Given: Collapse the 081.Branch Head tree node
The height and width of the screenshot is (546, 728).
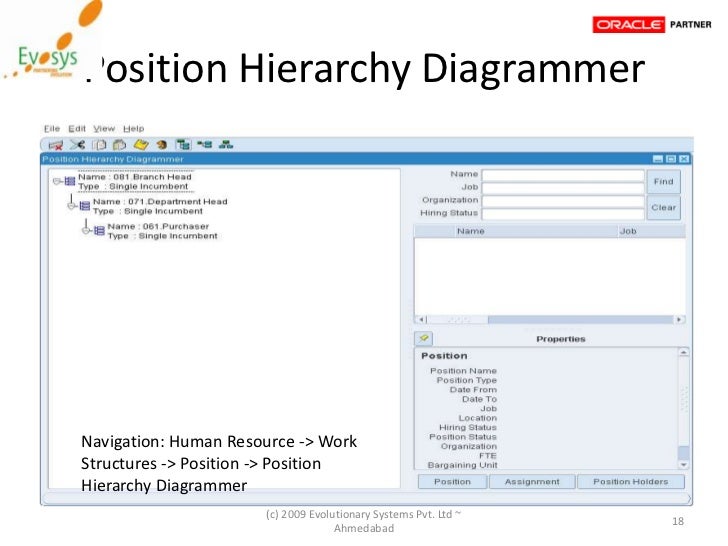Looking at the screenshot, I should (57, 181).
